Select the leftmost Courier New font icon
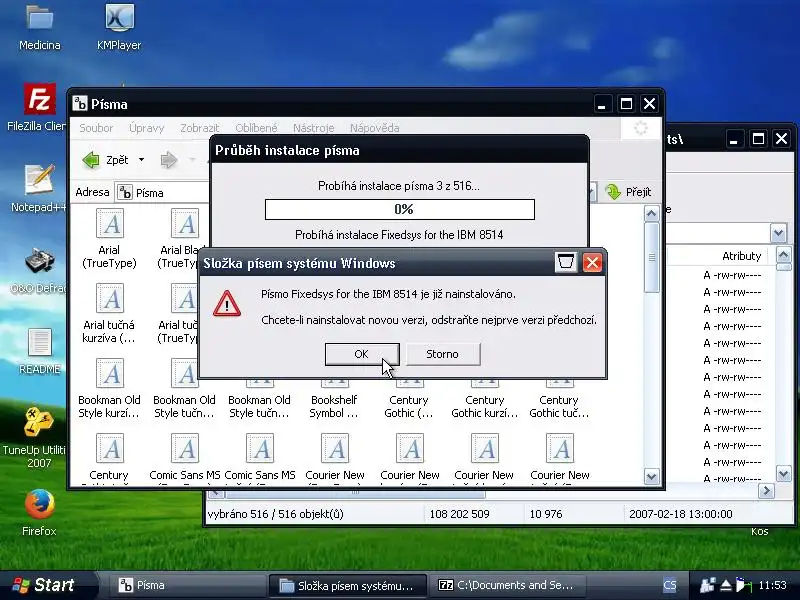800x600 pixels. click(335, 449)
